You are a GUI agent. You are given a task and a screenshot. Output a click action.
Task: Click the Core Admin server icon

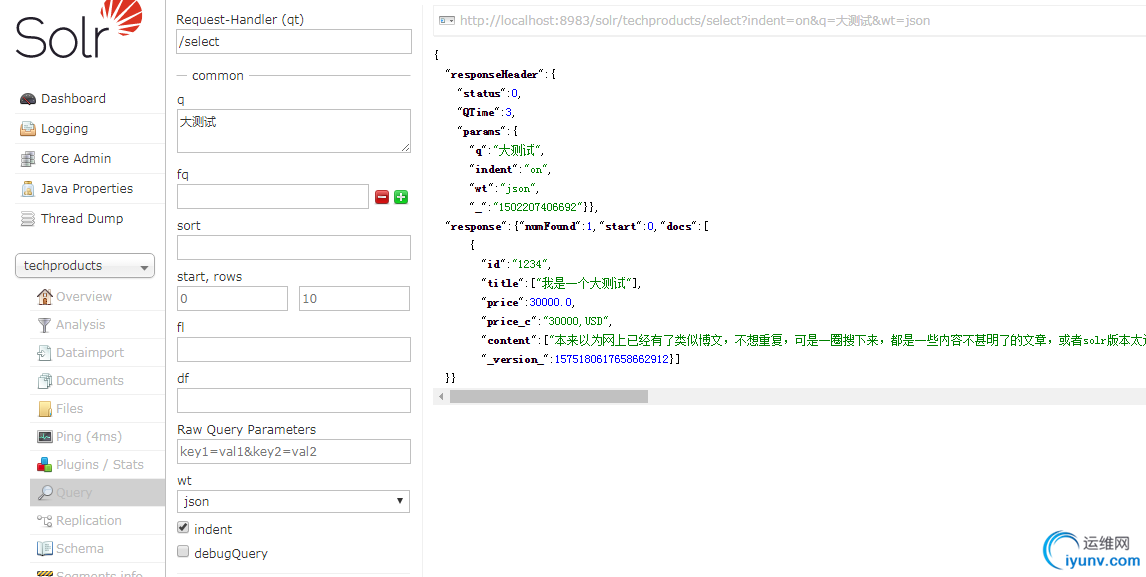tap(28, 159)
